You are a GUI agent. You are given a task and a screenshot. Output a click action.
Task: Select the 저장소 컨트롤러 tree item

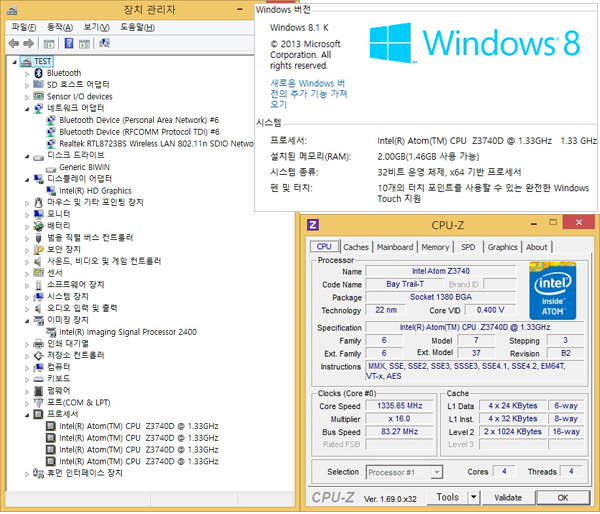coord(75,356)
